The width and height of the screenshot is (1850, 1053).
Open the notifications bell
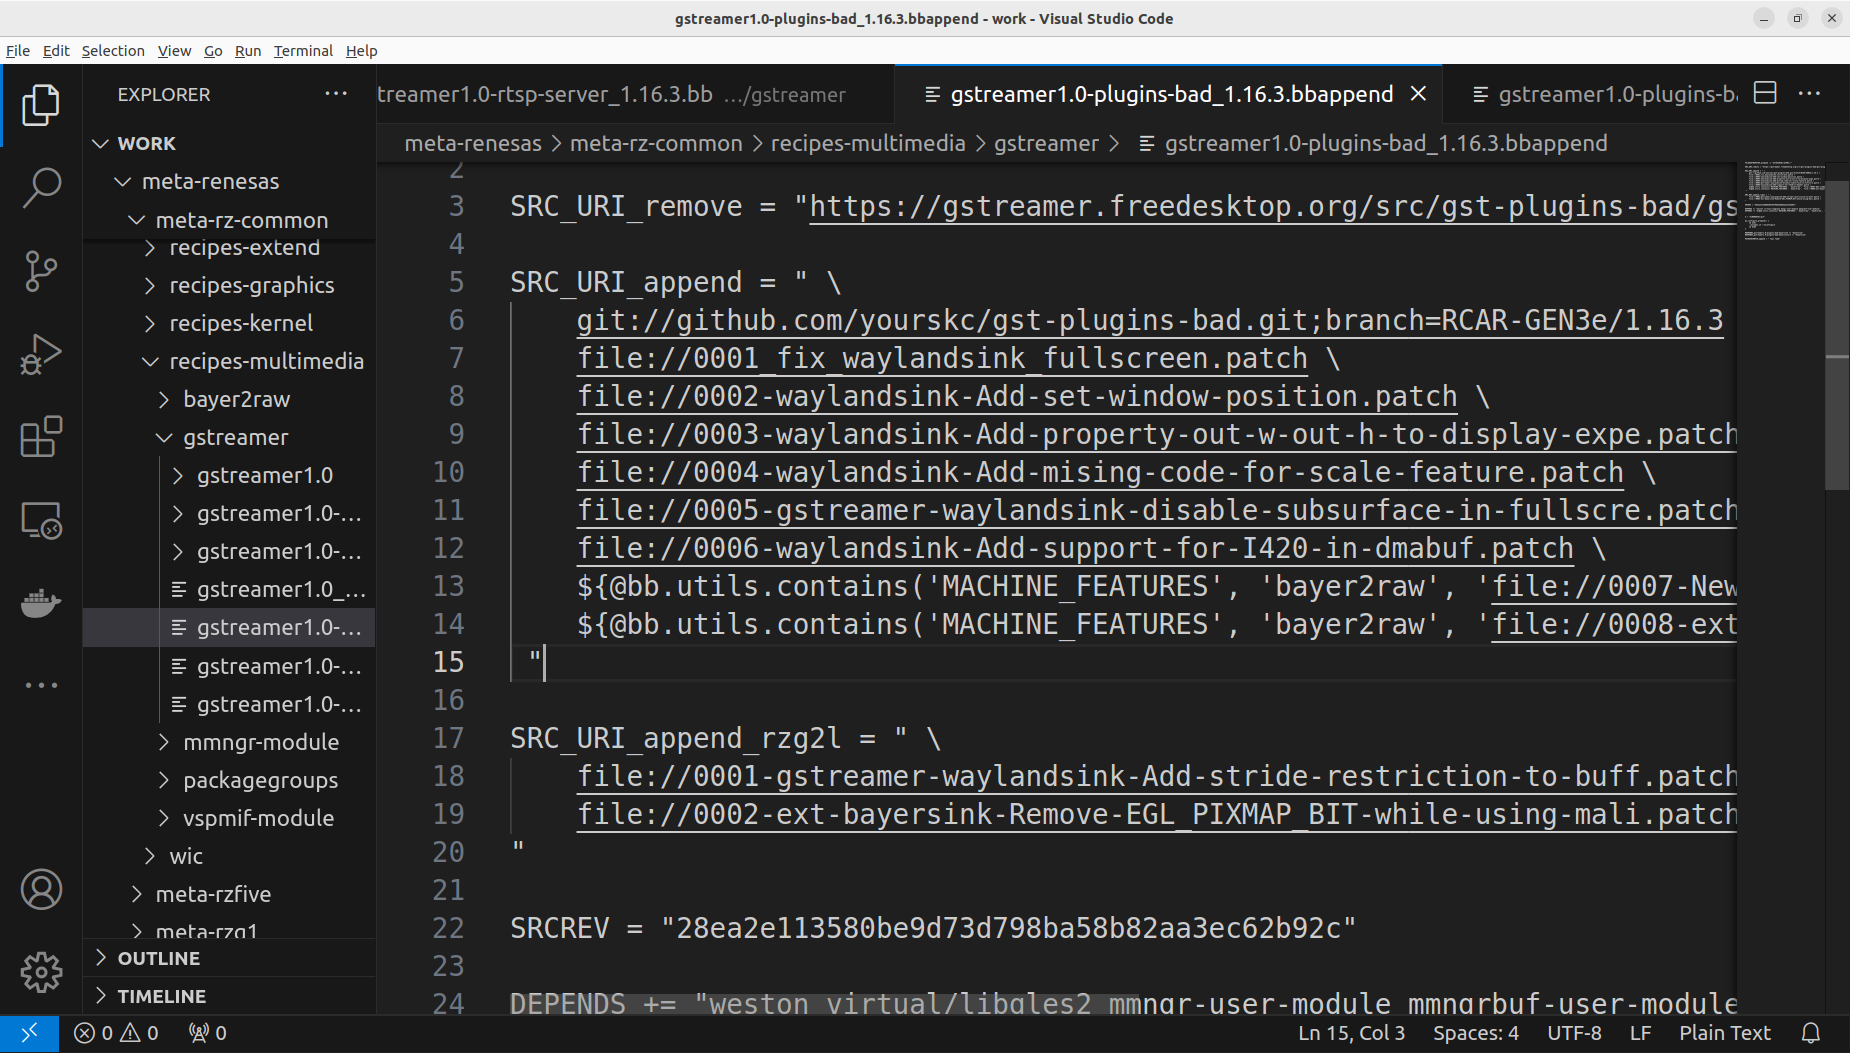click(1810, 1033)
